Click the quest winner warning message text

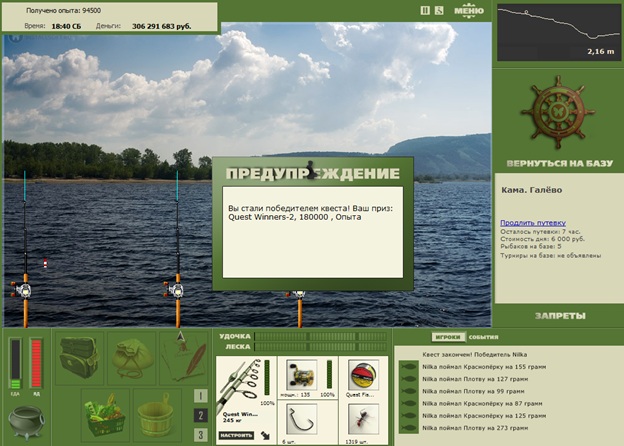coord(310,213)
